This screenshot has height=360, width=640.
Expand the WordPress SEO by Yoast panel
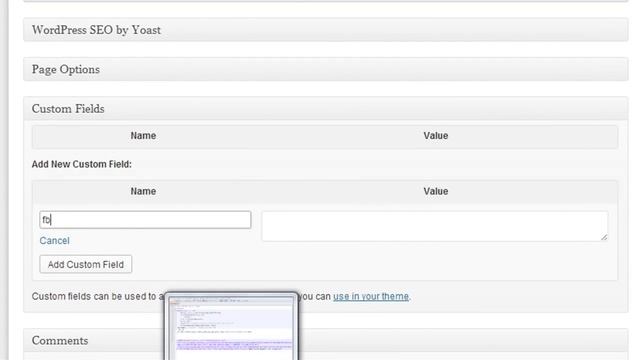click(325, 30)
